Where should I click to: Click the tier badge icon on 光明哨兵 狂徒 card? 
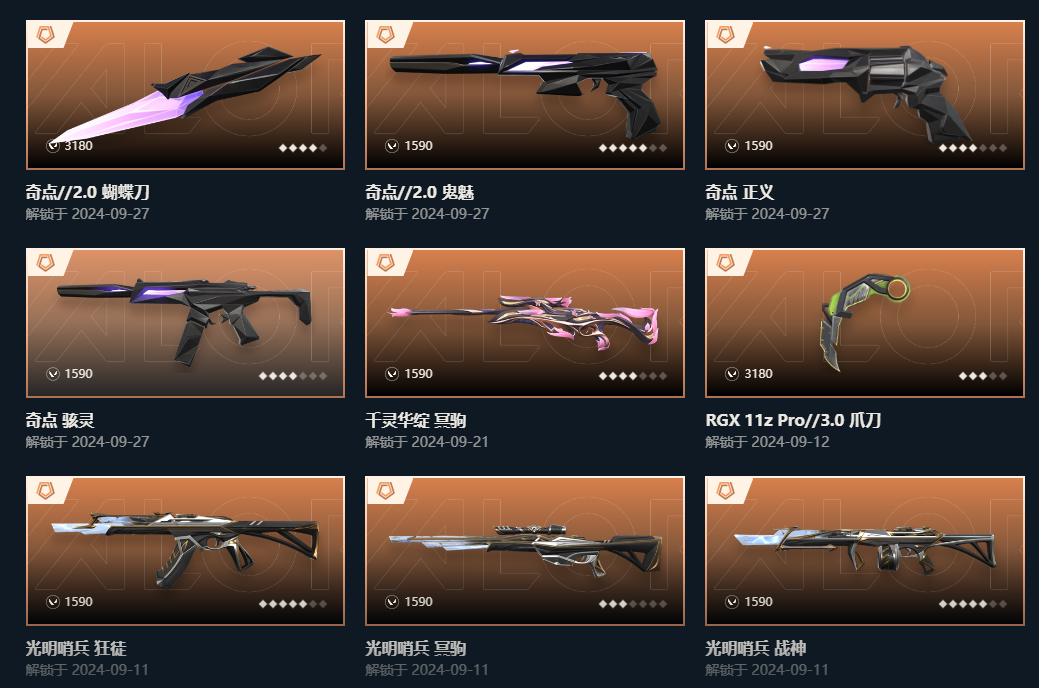pos(46,490)
